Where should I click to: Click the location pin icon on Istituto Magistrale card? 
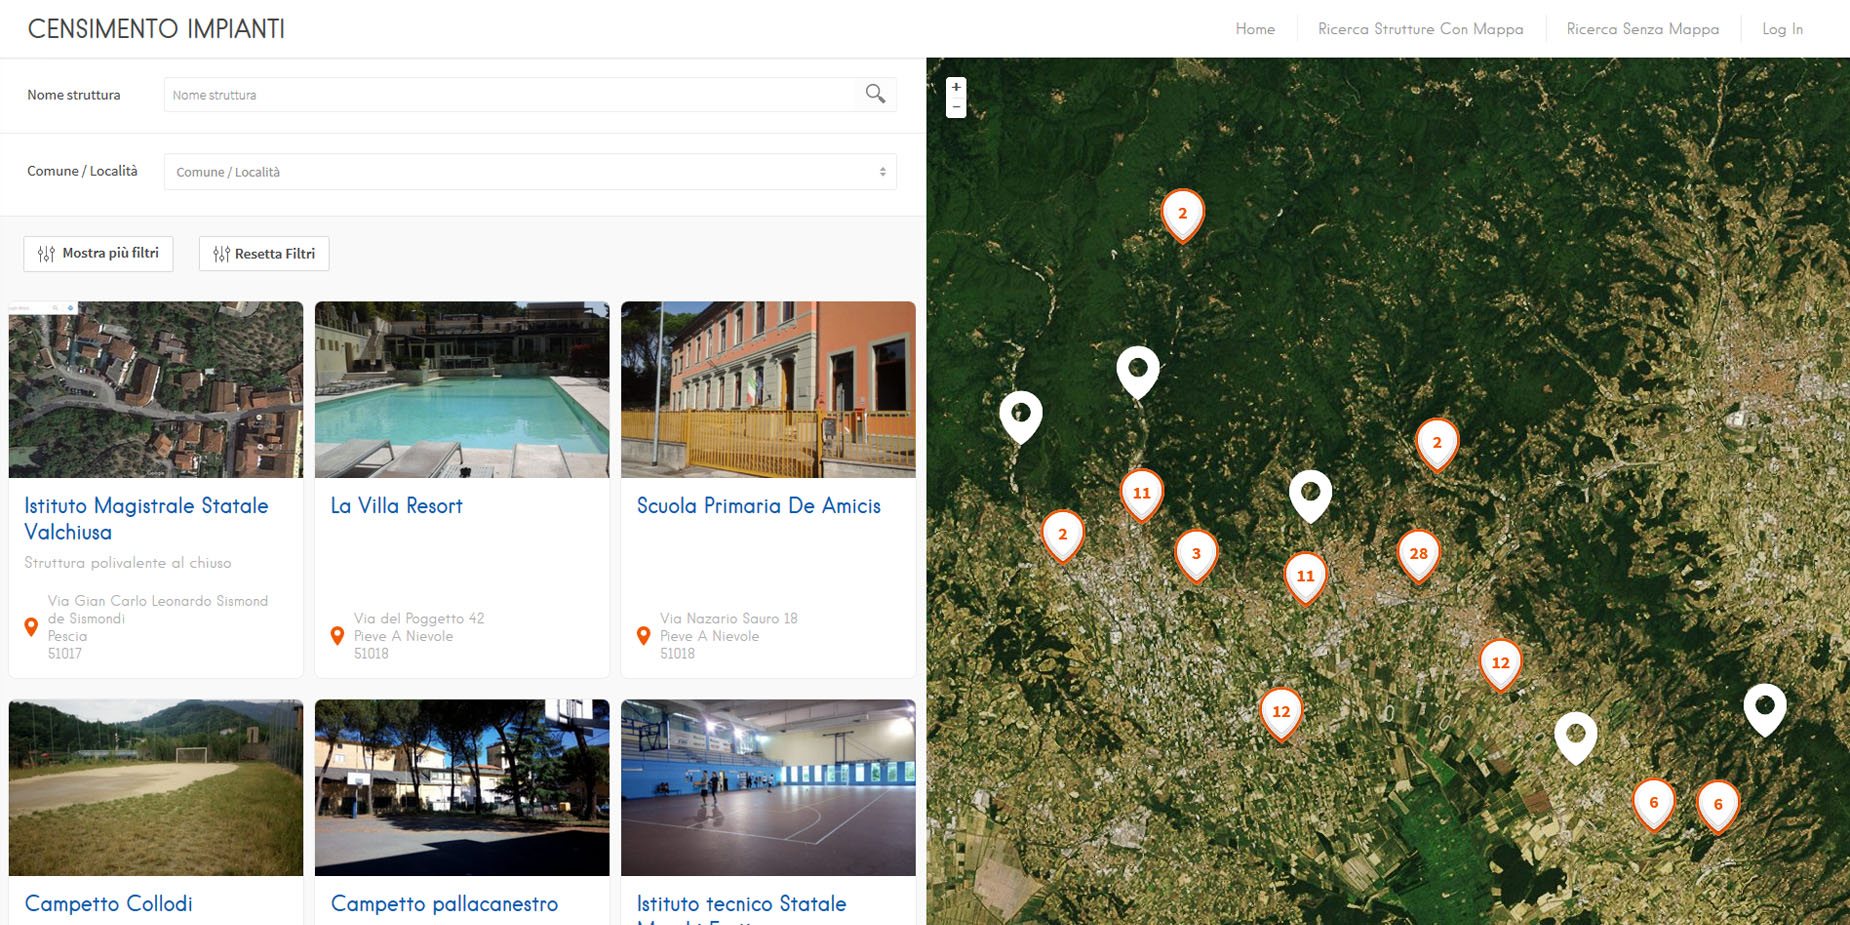point(31,627)
